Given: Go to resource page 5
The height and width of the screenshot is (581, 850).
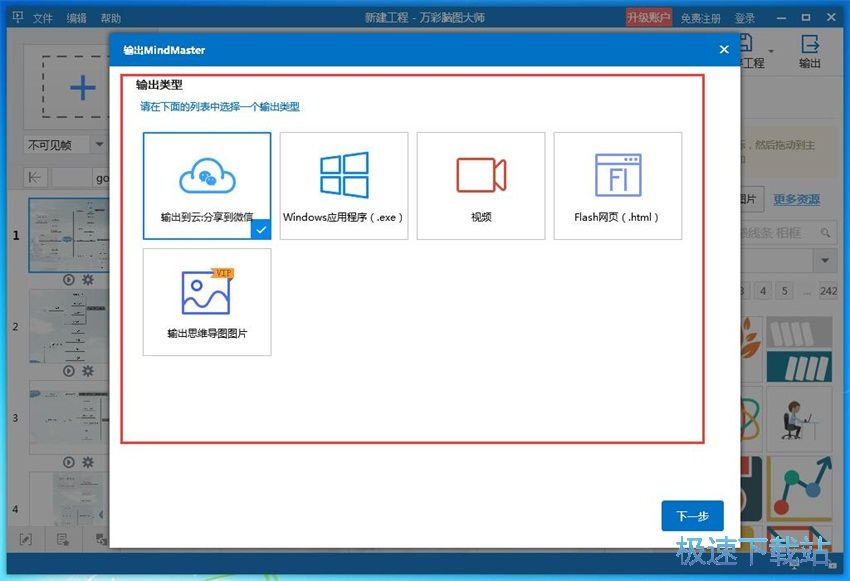Looking at the screenshot, I should (x=784, y=291).
